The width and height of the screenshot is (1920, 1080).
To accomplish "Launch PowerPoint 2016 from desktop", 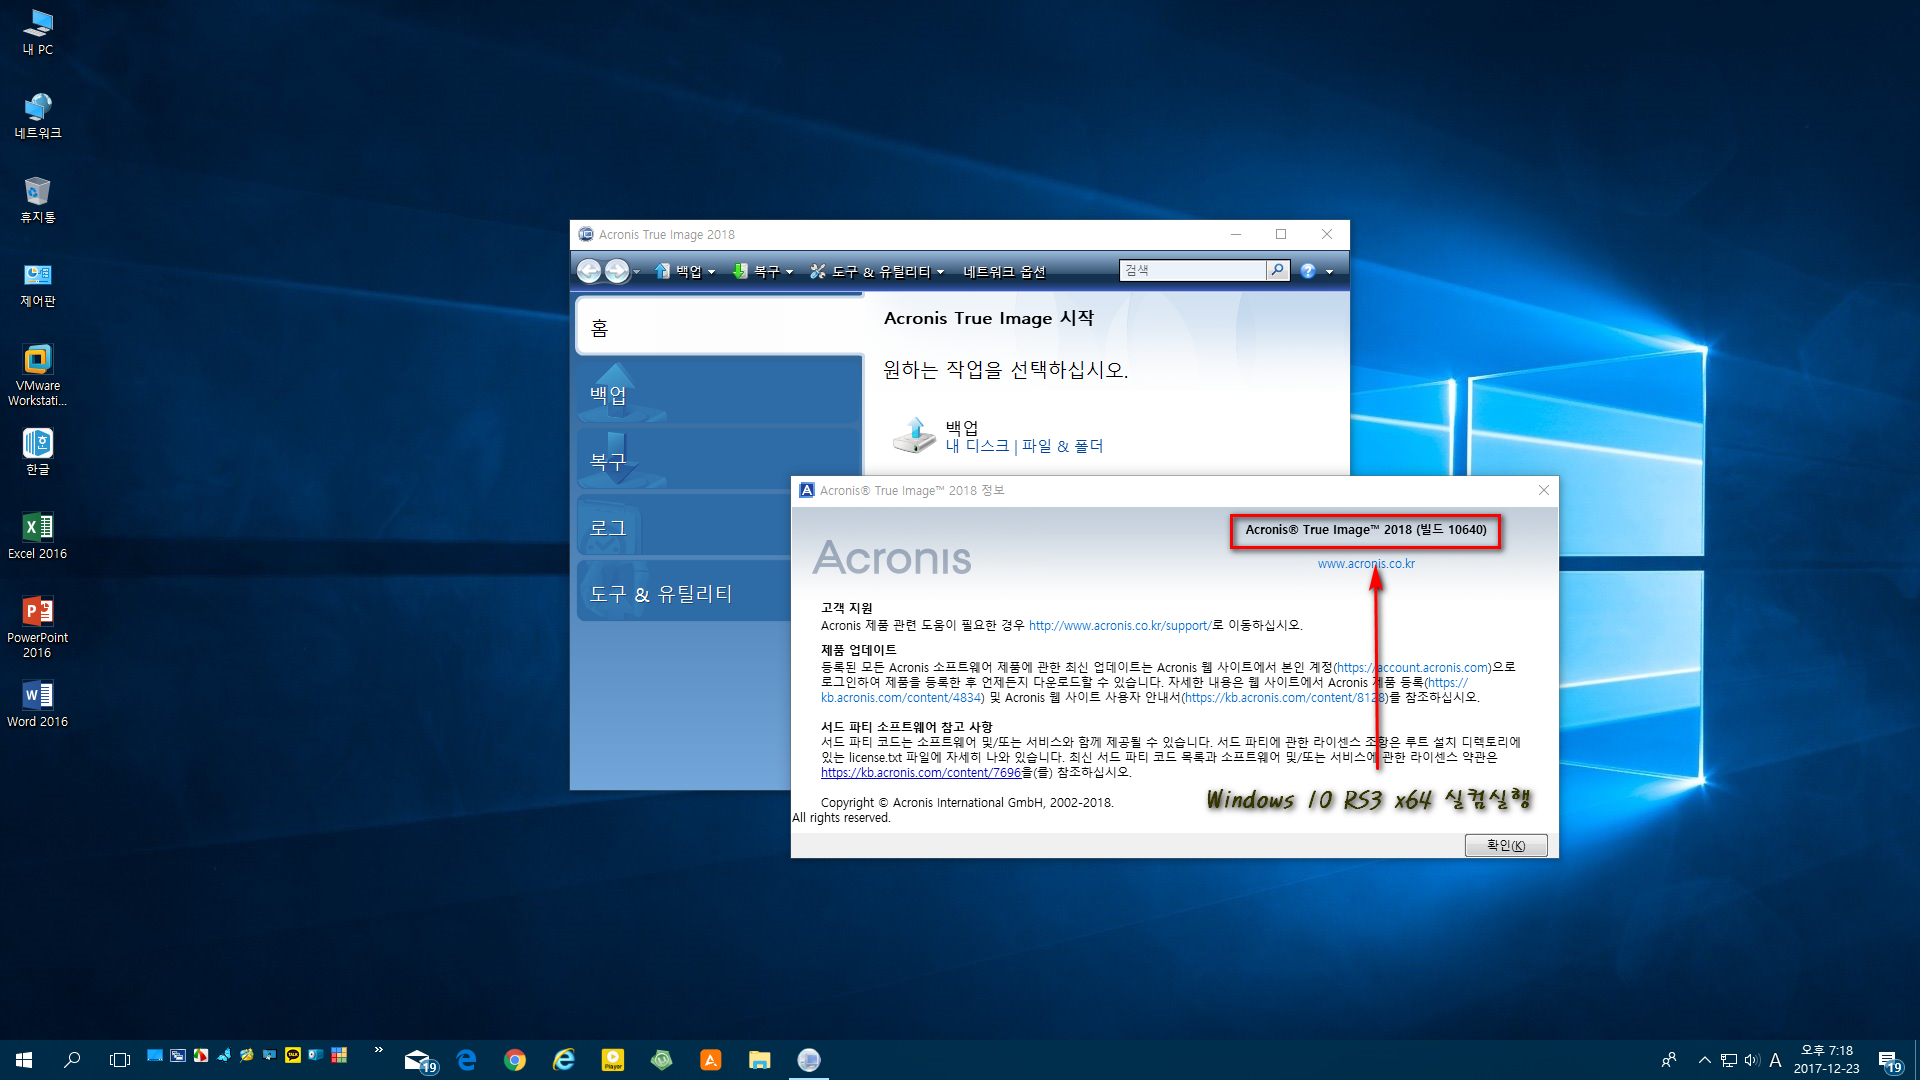I will click(x=38, y=627).
